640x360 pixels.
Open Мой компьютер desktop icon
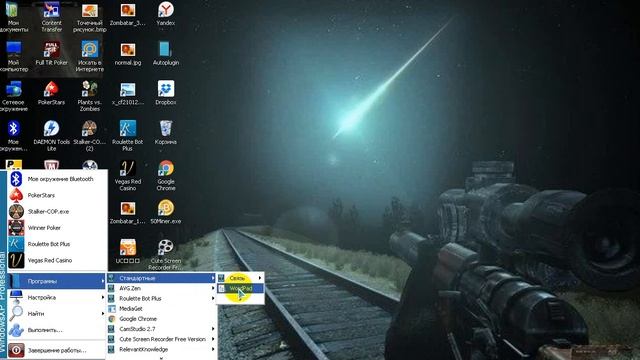[13, 56]
